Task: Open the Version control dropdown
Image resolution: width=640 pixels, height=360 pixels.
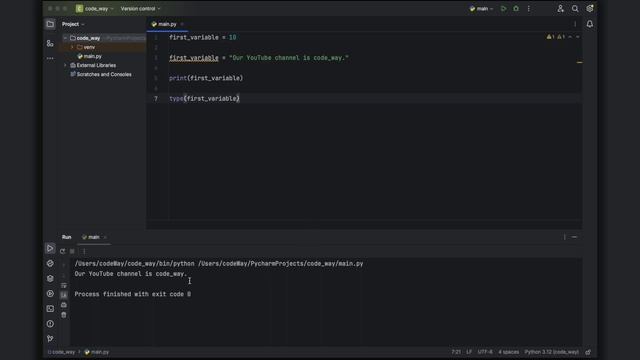Action: tap(140, 9)
